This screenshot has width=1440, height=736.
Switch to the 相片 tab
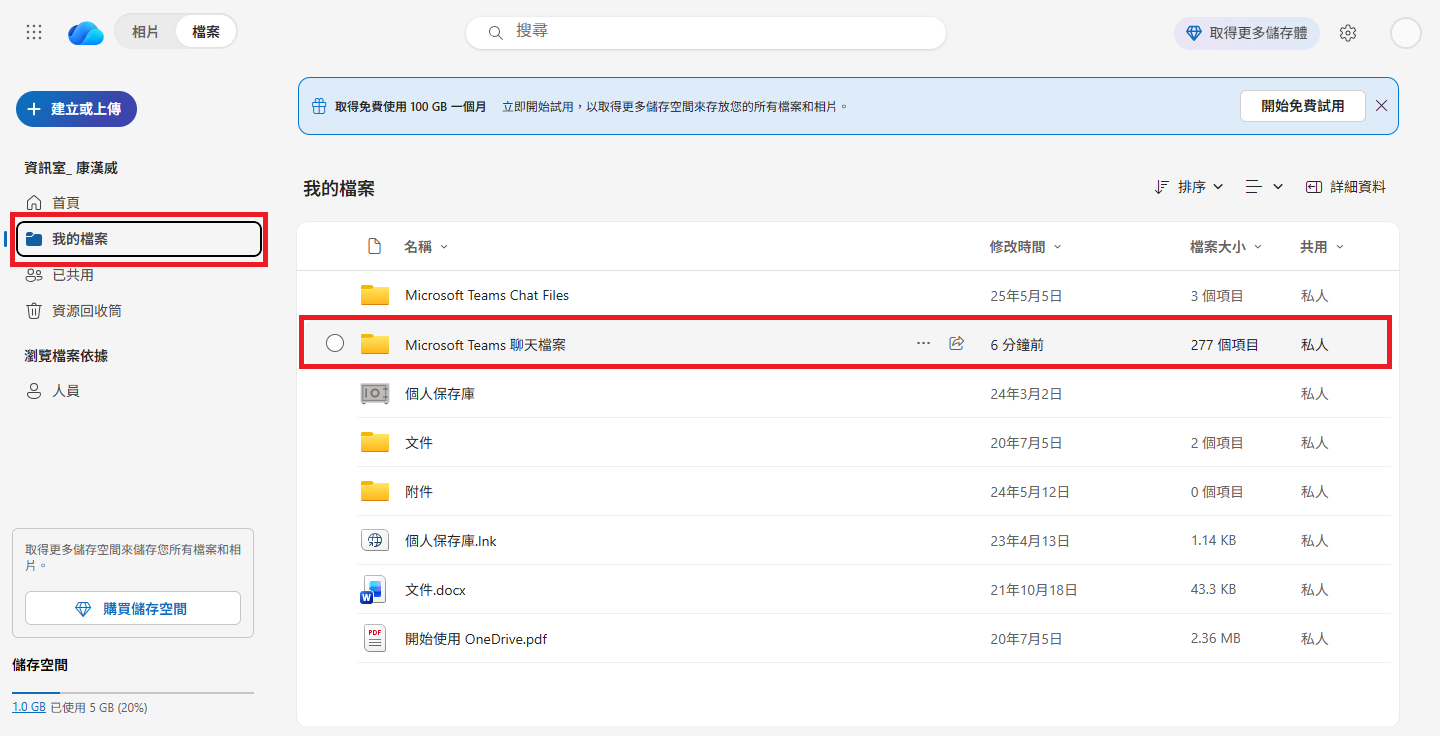[145, 32]
